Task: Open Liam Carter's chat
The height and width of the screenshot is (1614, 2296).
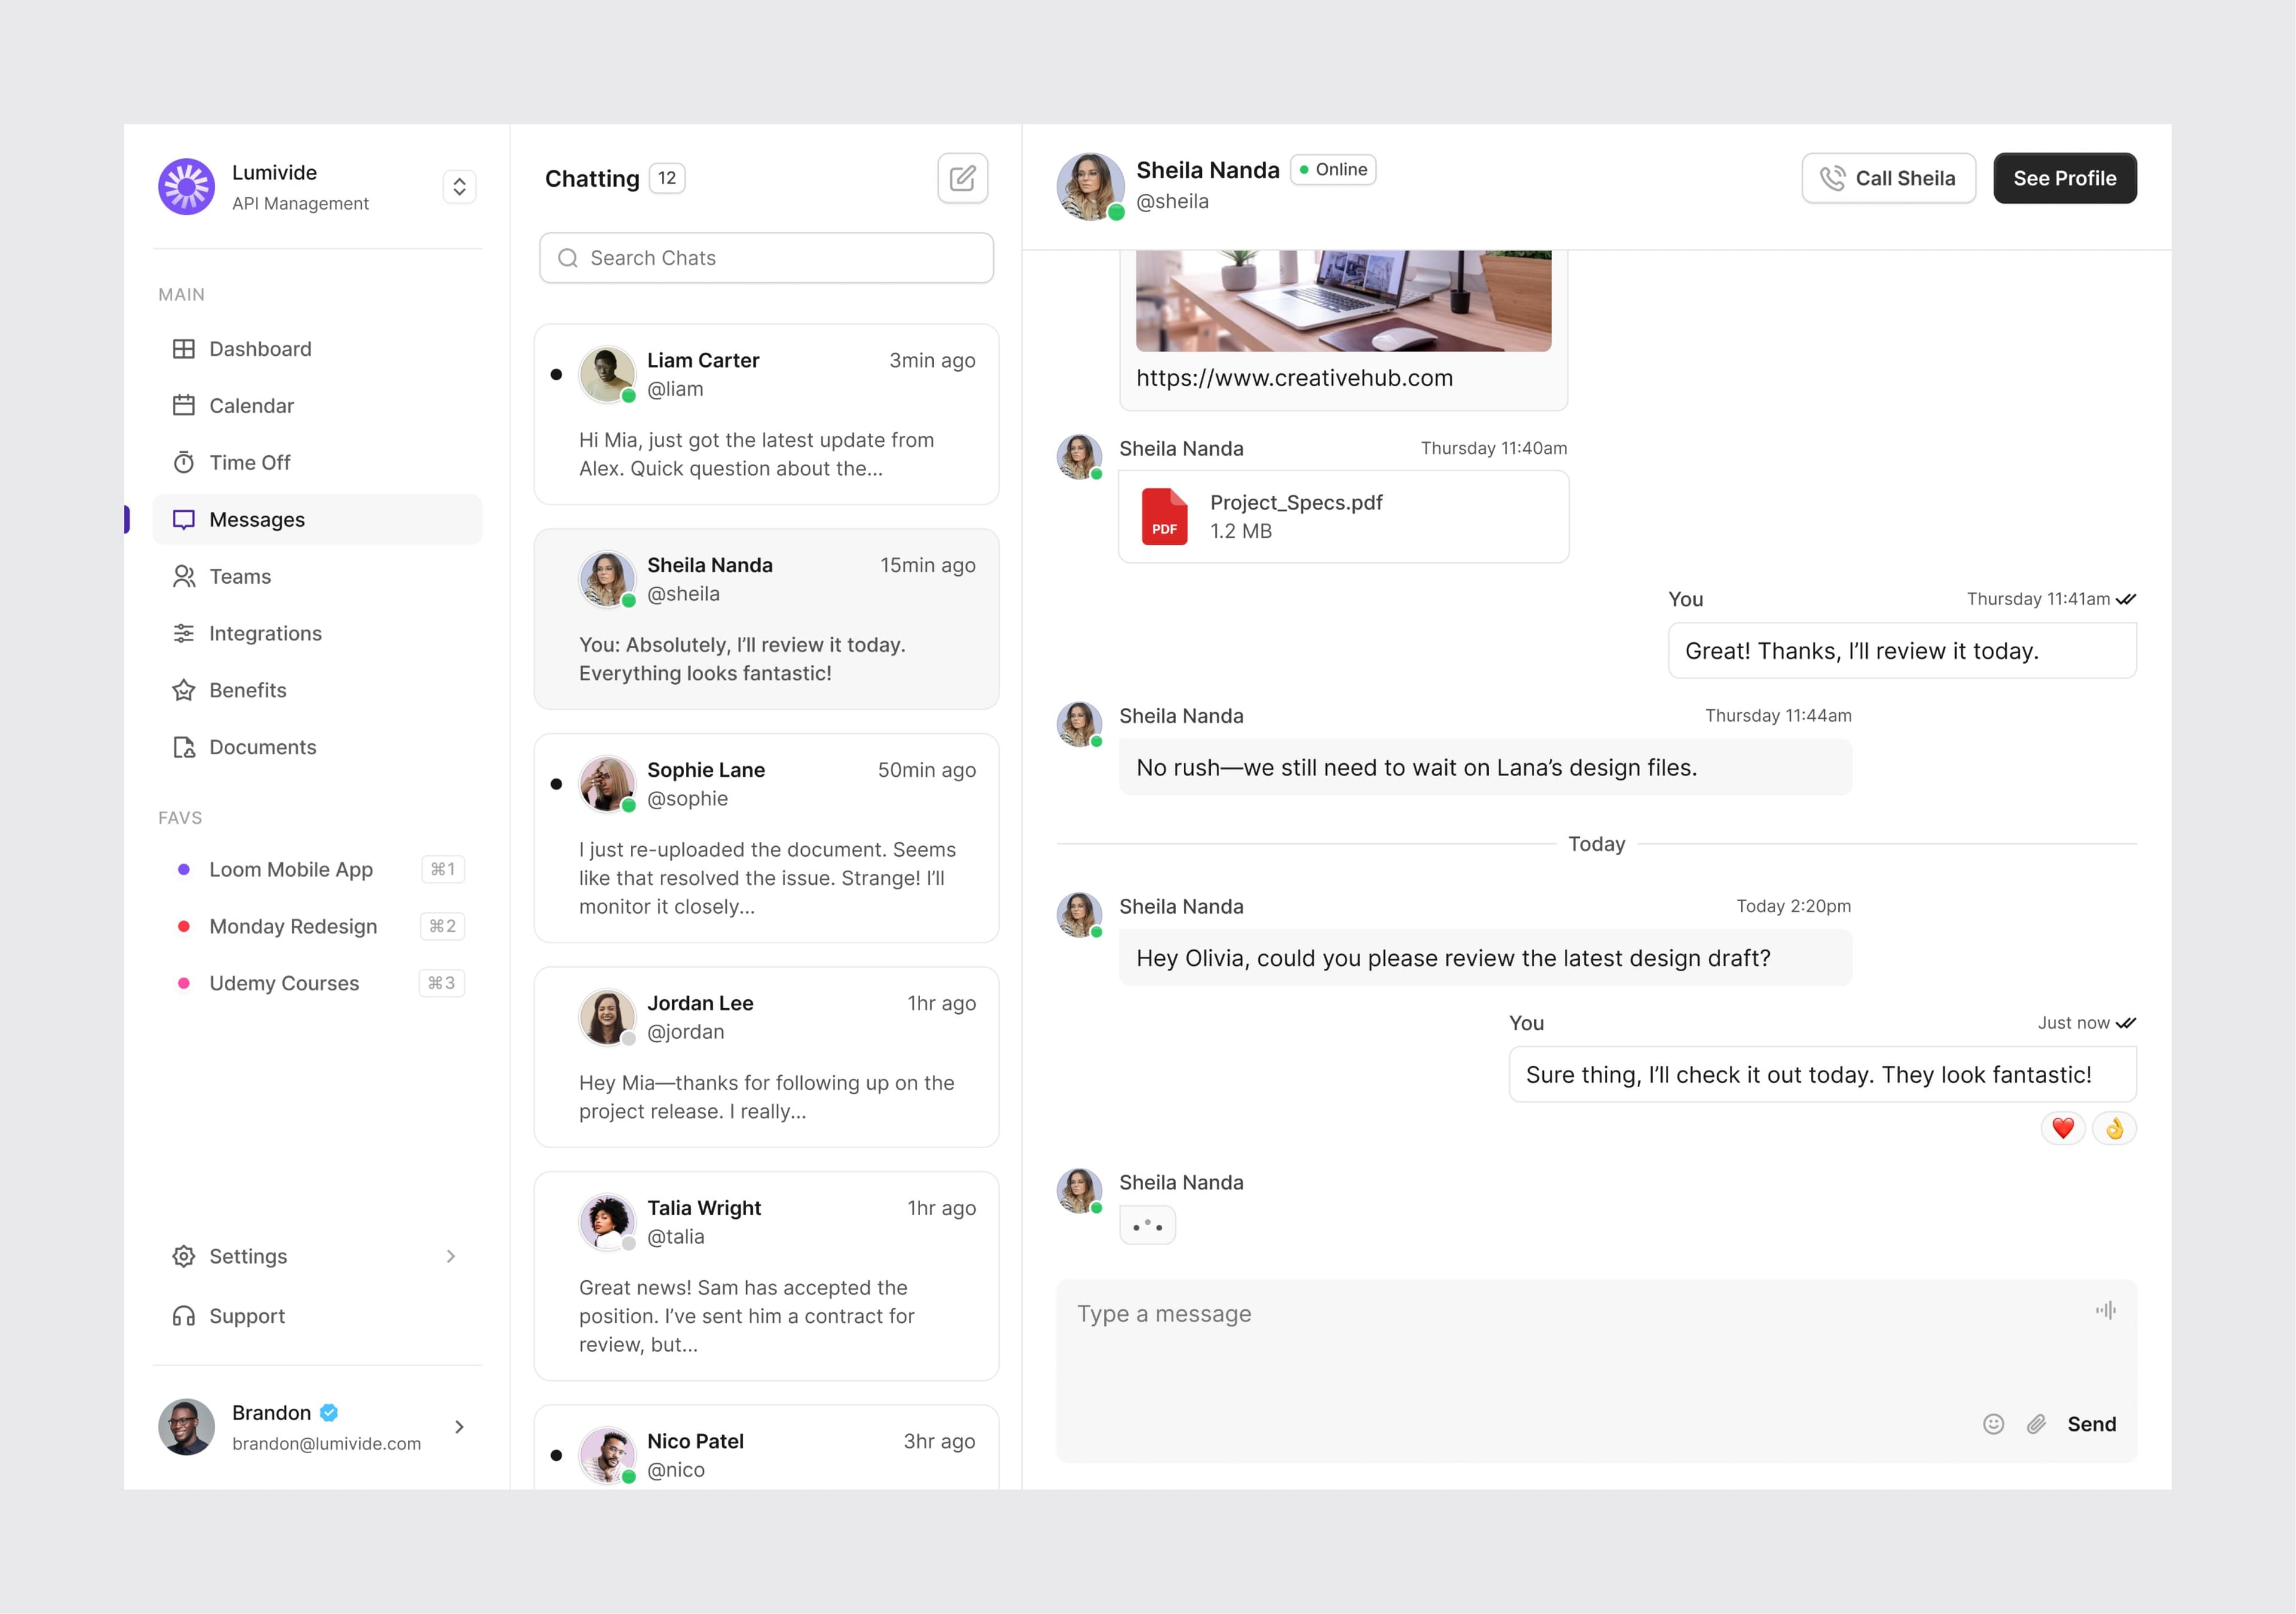Action: click(766, 414)
